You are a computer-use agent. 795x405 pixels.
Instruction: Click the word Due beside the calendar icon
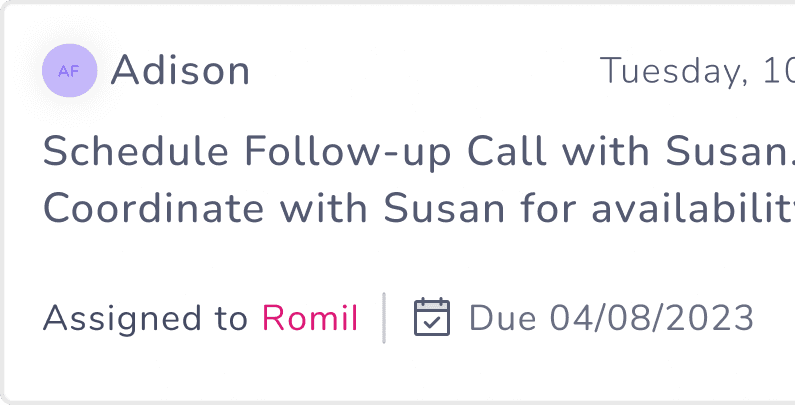tap(502, 318)
